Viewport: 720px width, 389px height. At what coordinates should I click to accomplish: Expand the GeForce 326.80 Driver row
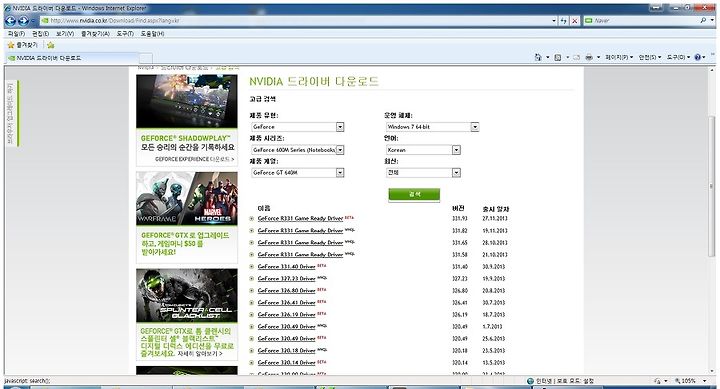pos(252,291)
